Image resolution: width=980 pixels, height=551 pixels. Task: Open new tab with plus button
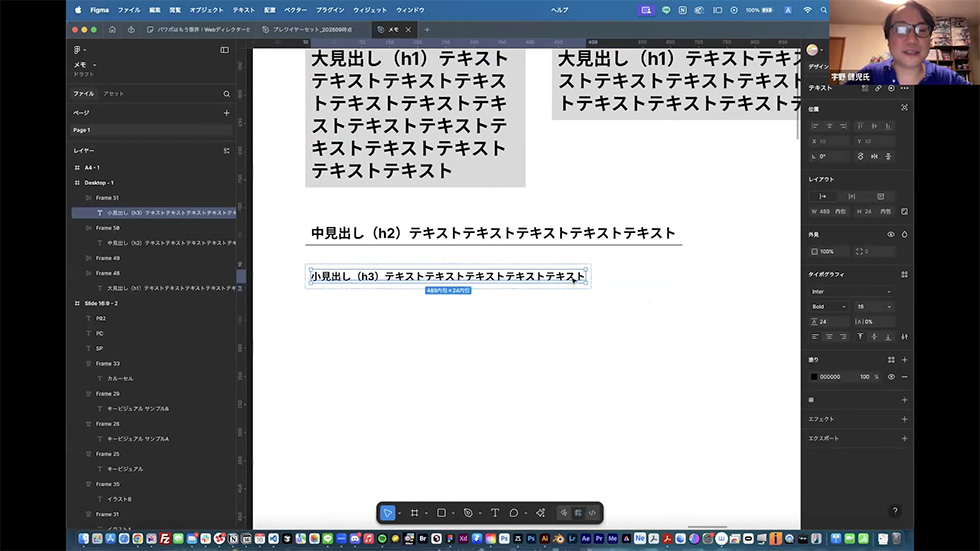pyautogui.click(x=427, y=29)
